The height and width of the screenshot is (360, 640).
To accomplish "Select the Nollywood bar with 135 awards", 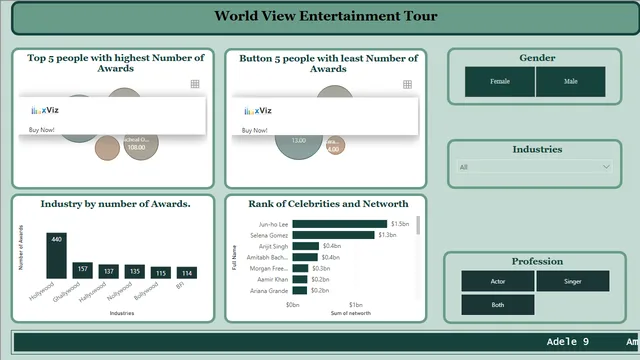I will tap(135, 271).
